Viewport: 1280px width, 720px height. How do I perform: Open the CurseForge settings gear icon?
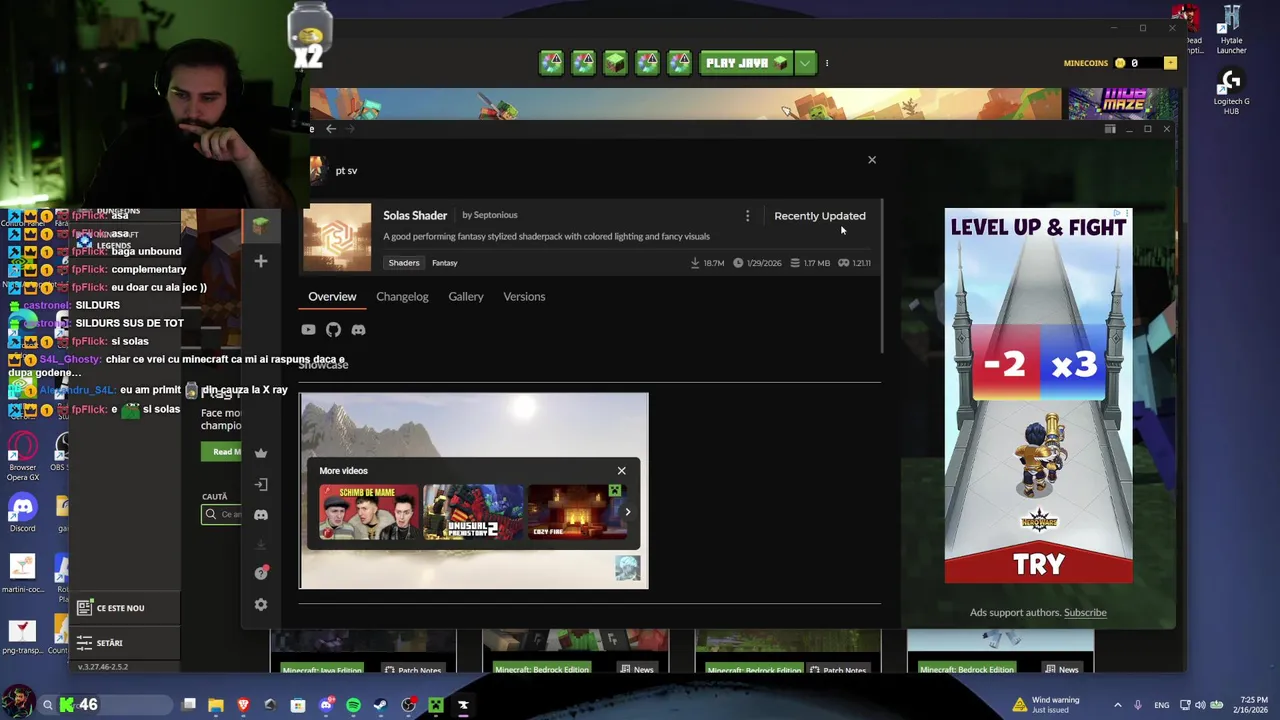pos(261,605)
